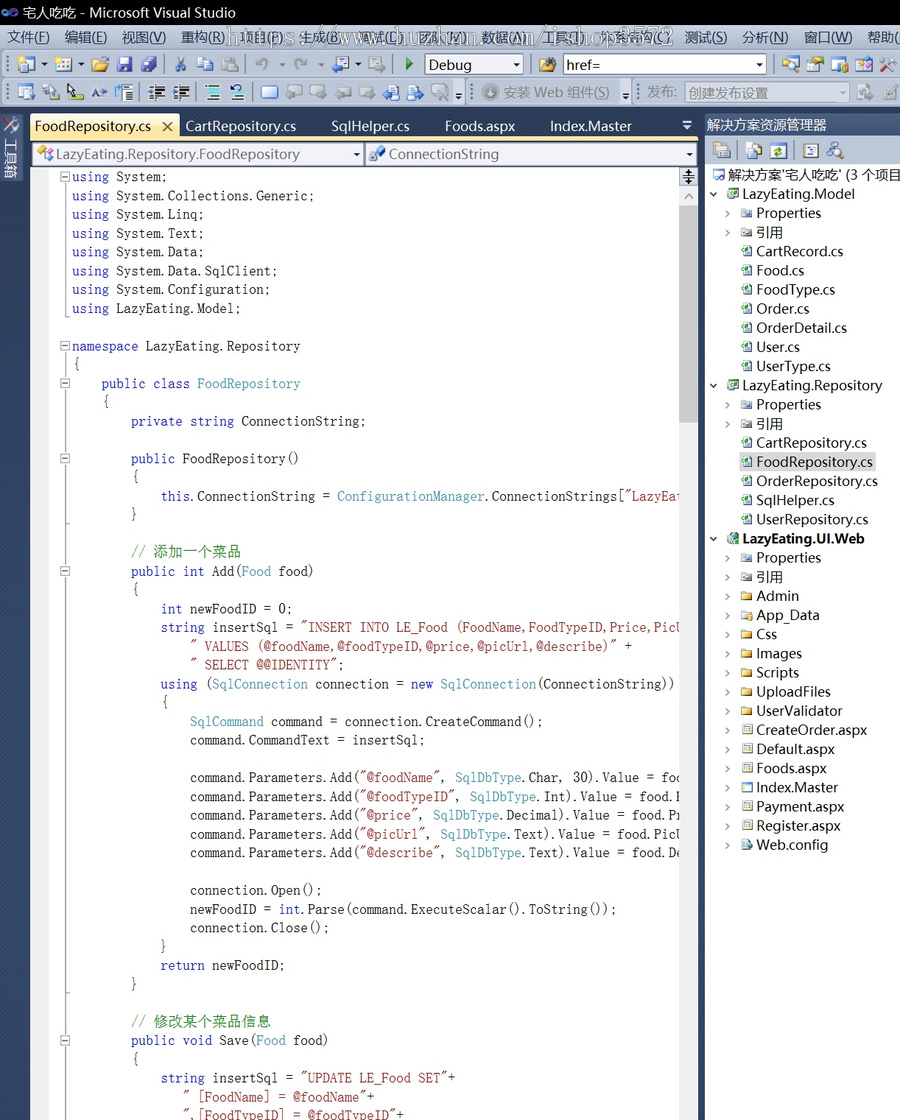Toggle bookmark icon in text editor toolbar

pyautogui.click(x=269, y=92)
